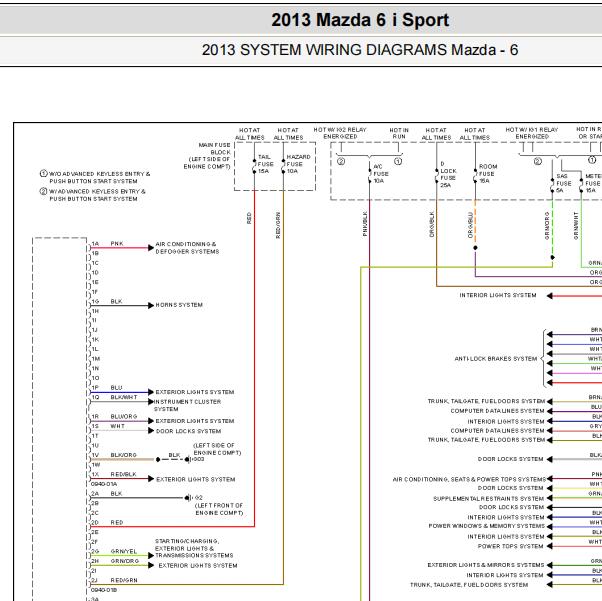Viewport: 602px width, 601px height.
Task: Select the "INSTRUMENT CLUSTER SYSTEM" label
Action: pyautogui.click(x=187, y=405)
